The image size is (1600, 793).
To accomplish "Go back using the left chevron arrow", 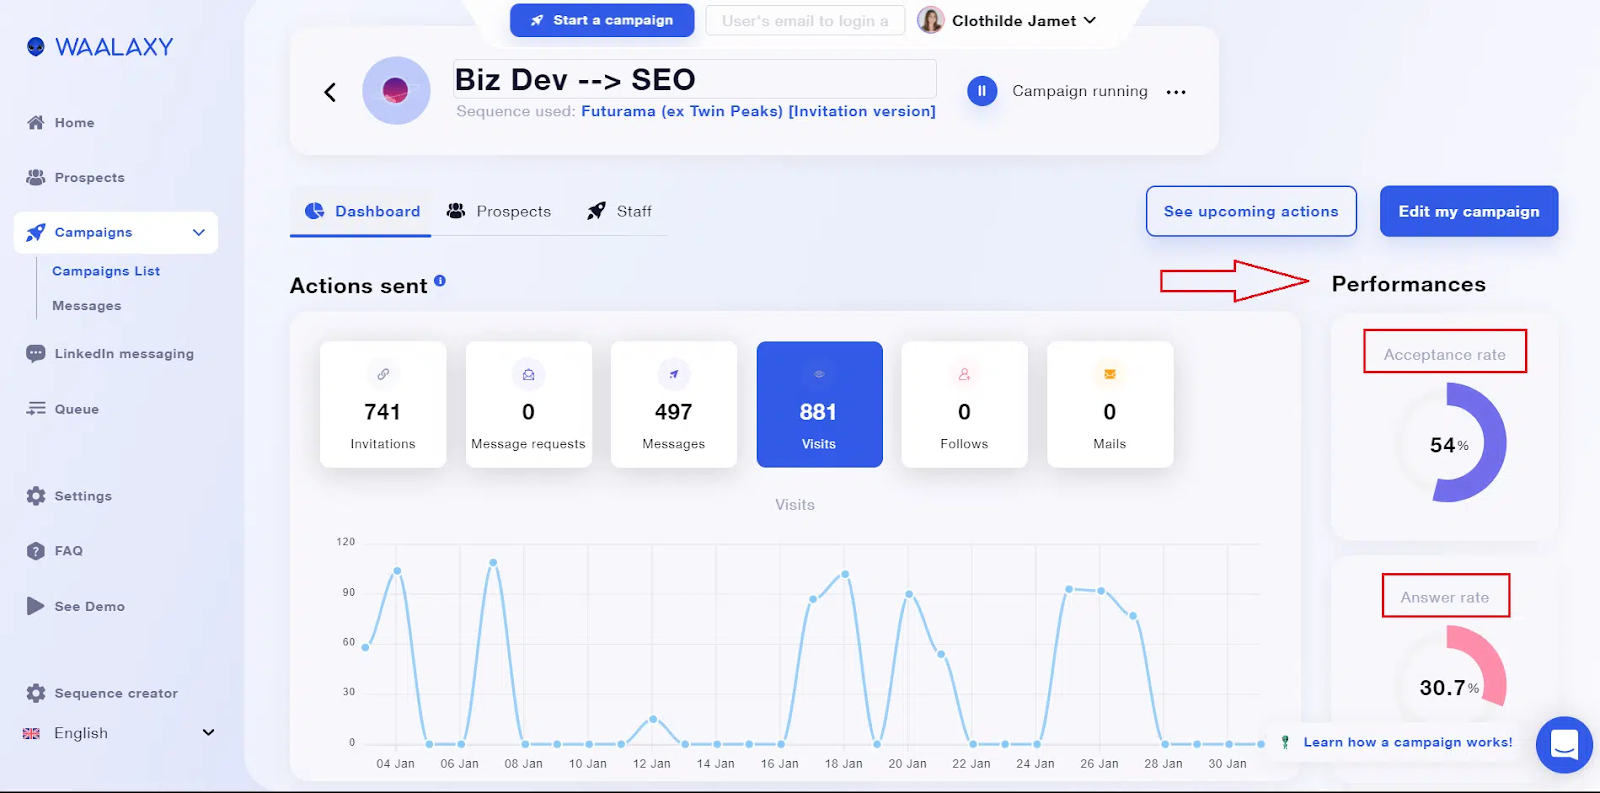I will pos(330,92).
